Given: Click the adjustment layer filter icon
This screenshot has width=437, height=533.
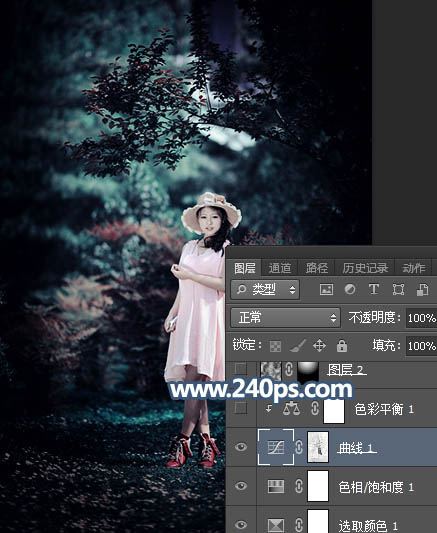Looking at the screenshot, I should pyautogui.click(x=350, y=290).
